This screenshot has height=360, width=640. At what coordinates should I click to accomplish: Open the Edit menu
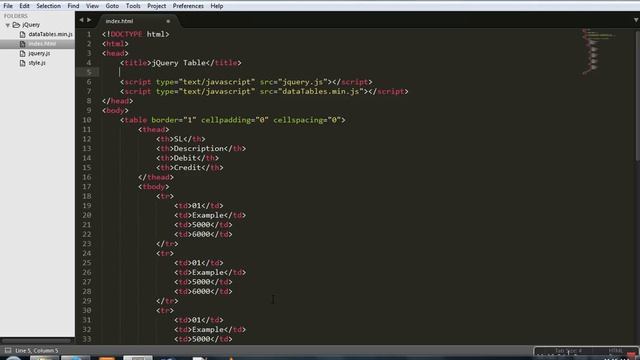[24, 6]
